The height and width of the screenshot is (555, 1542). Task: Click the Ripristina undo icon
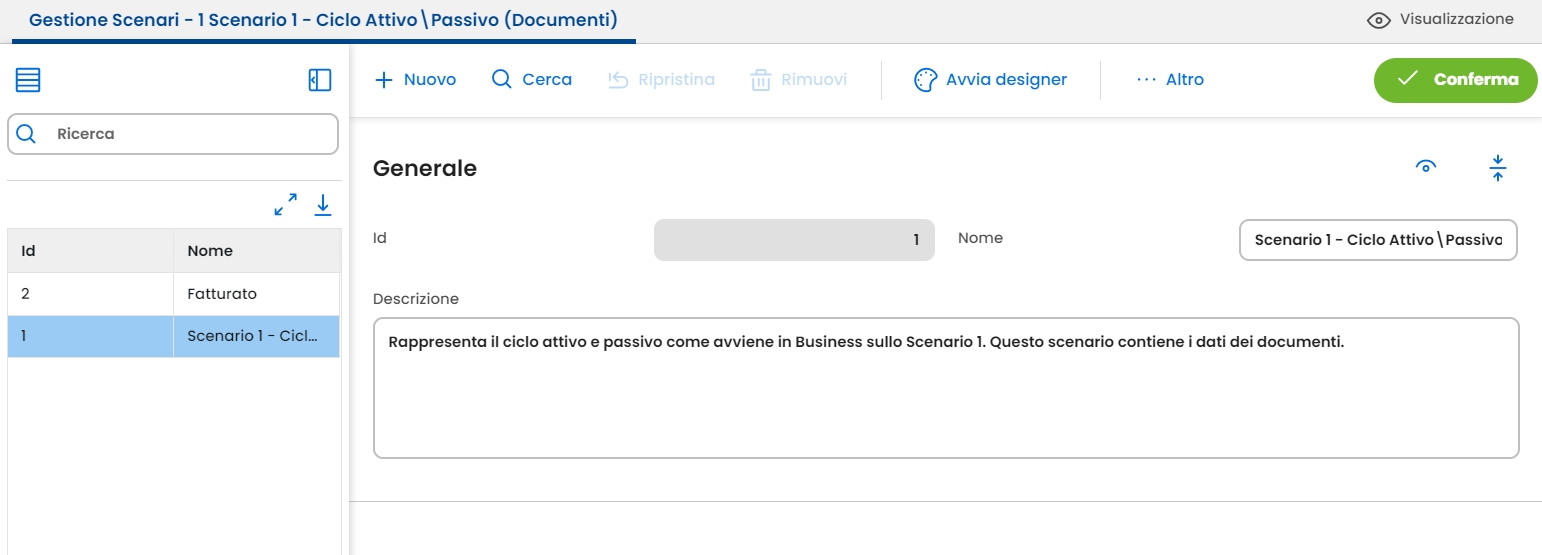pos(618,80)
